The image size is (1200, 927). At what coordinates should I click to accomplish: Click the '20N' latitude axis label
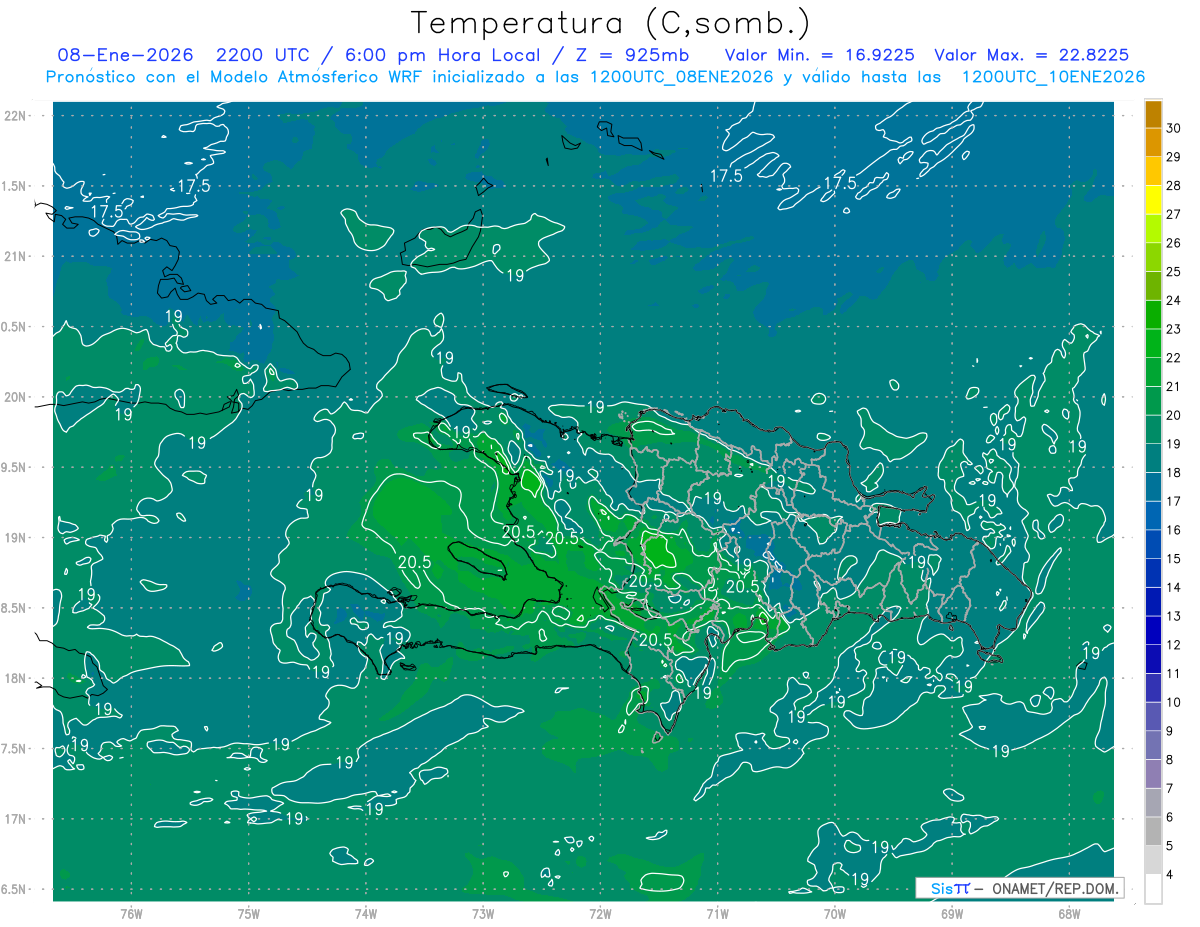point(15,397)
